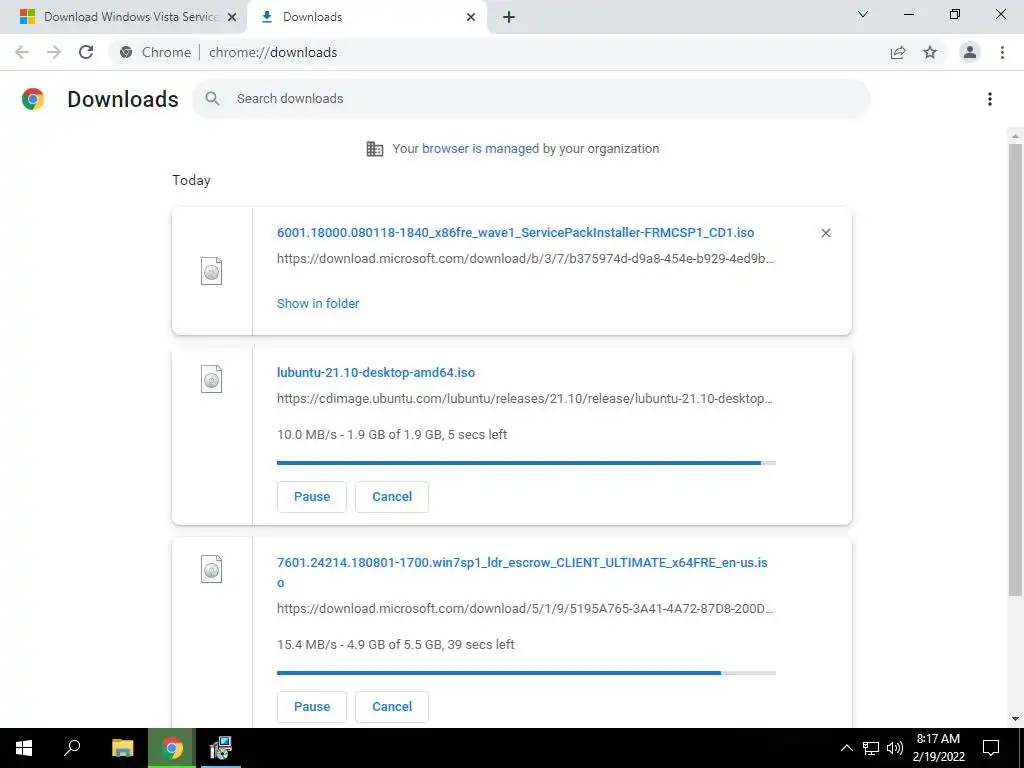
Task: Open File Explorer from the taskbar
Action: [x=122, y=748]
